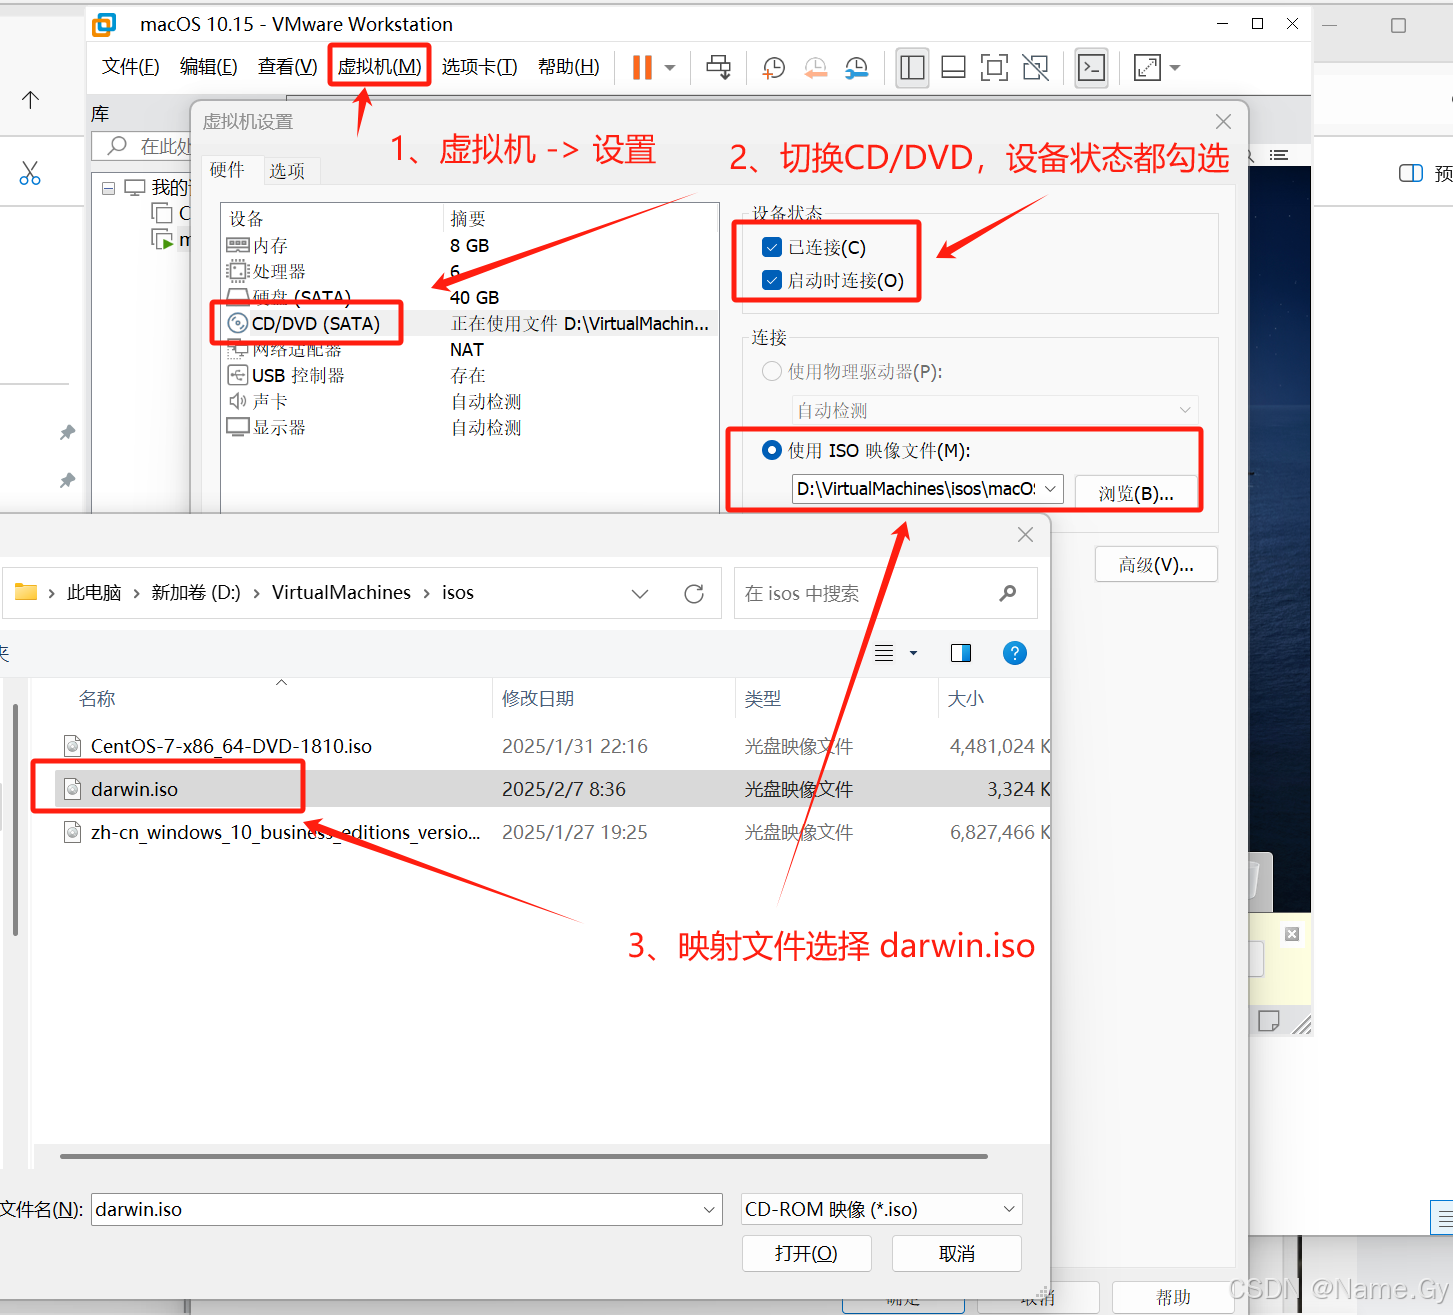Open the console view icon
The image size is (1453, 1315).
click(1091, 67)
